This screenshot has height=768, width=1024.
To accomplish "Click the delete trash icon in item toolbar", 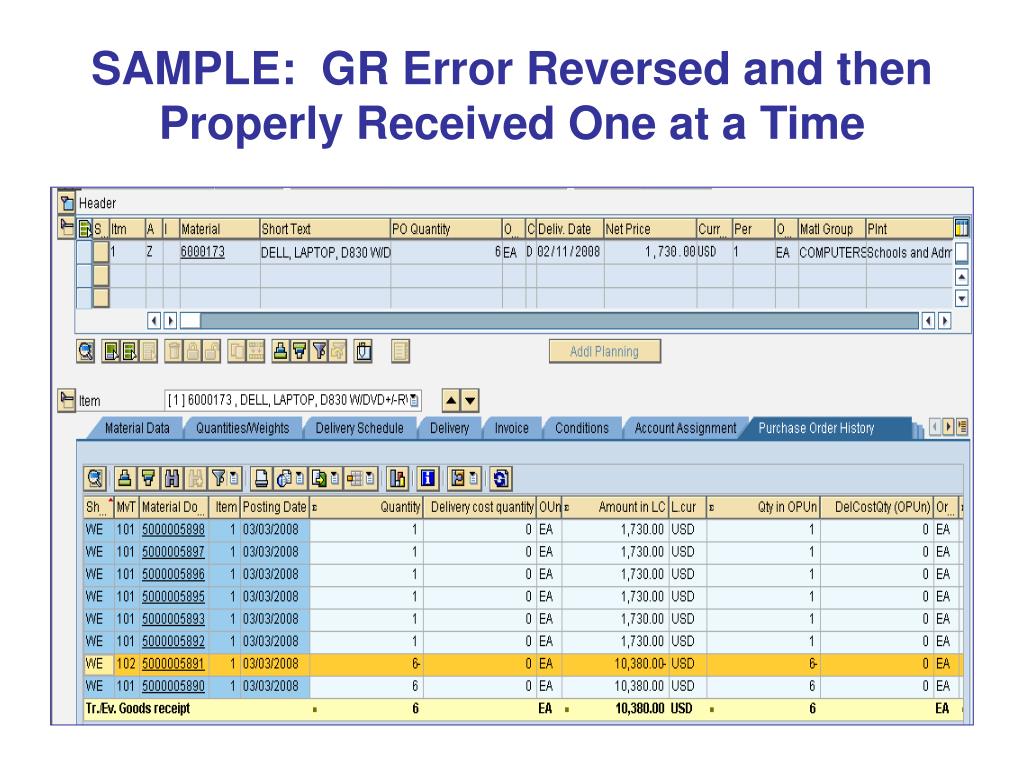I will tap(174, 351).
